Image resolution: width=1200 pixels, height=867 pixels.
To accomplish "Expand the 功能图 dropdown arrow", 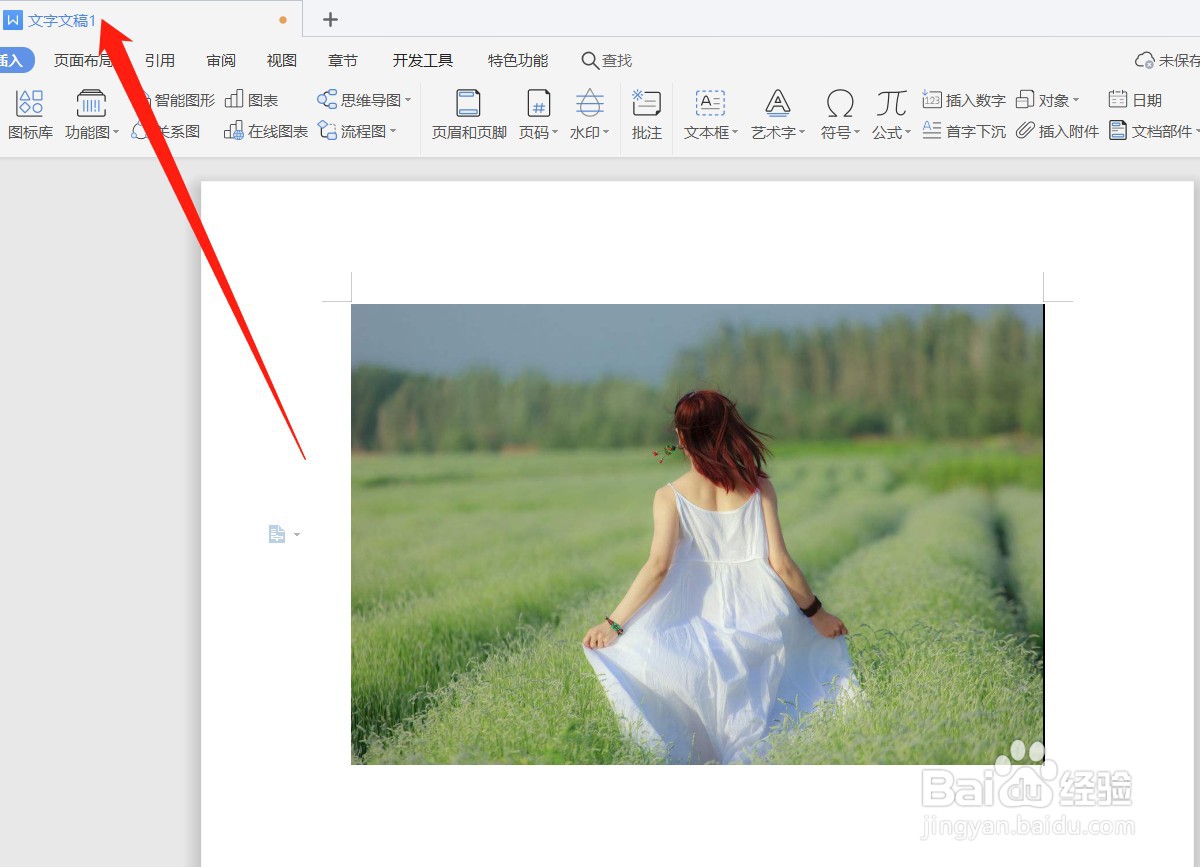I will point(116,132).
